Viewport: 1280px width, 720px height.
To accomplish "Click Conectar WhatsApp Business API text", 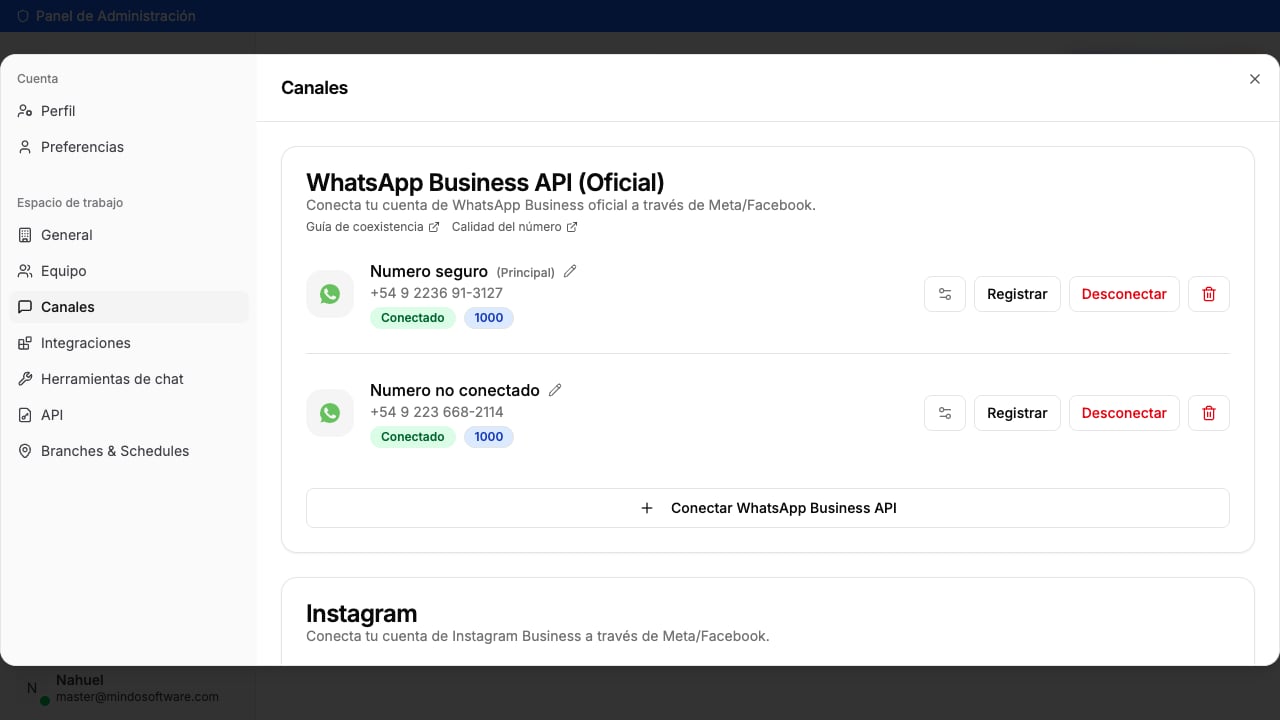I will tap(784, 508).
